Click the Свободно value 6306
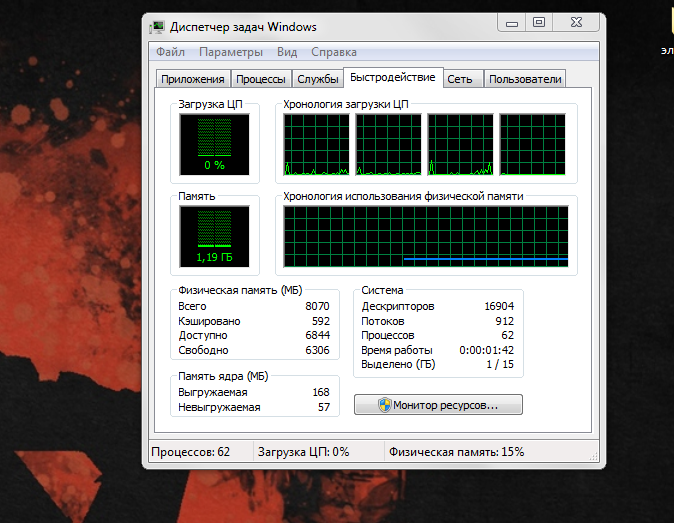Viewport: 674px width, 523px height. pyautogui.click(x=317, y=350)
